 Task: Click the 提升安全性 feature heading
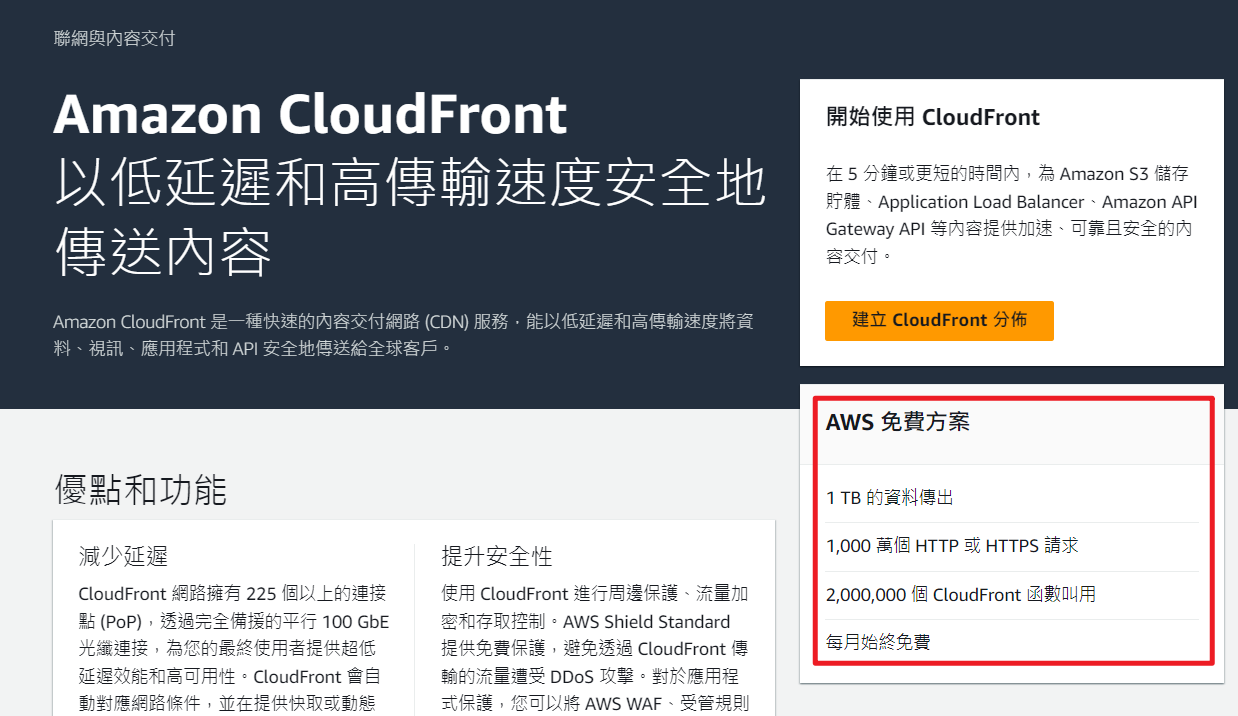(x=497, y=556)
